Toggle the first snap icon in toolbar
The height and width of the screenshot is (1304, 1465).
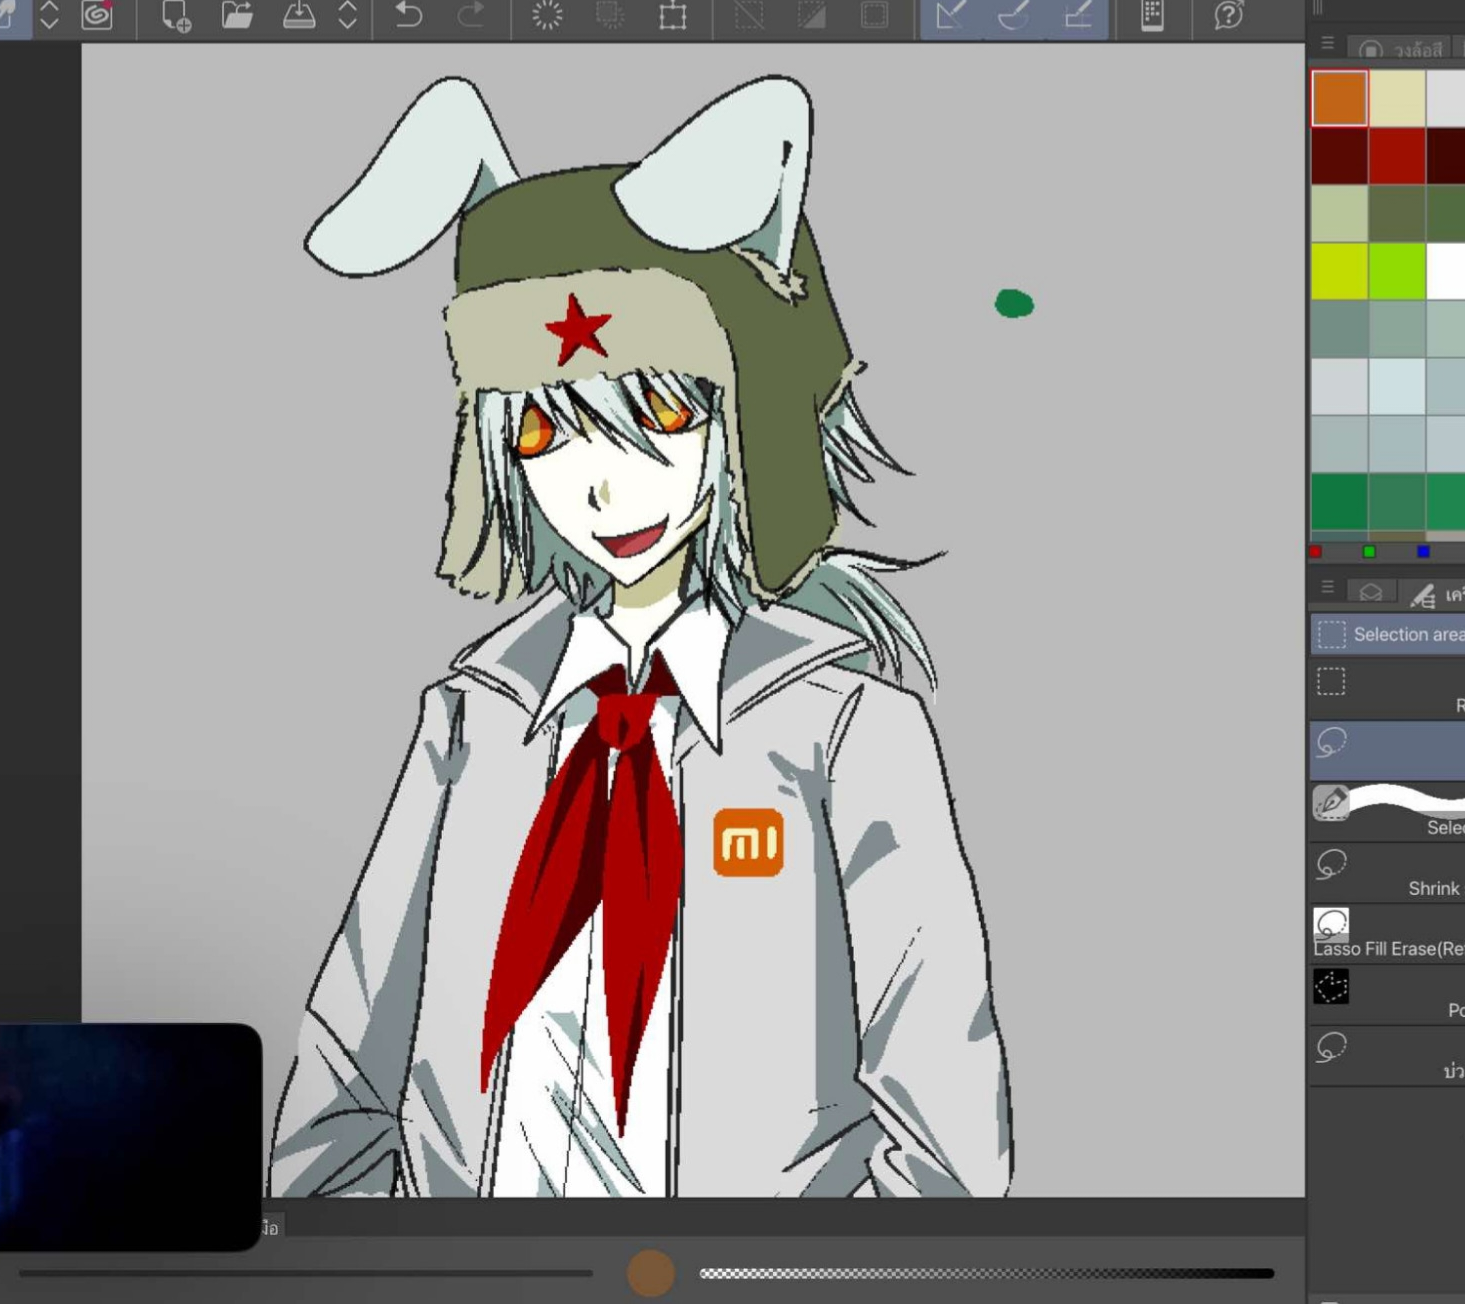pyautogui.click(x=951, y=15)
